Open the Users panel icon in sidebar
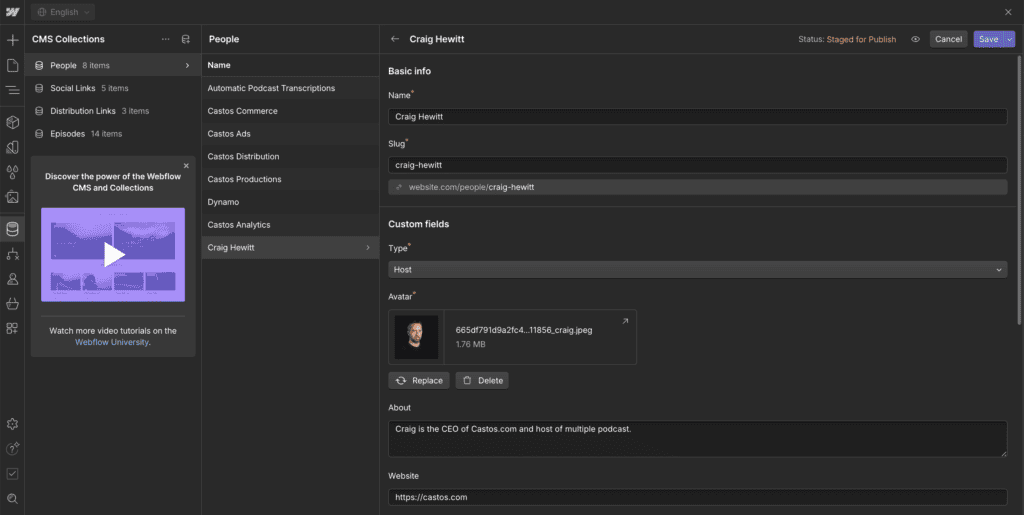This screenshot has height=515, width=1024. click(12, 279)
